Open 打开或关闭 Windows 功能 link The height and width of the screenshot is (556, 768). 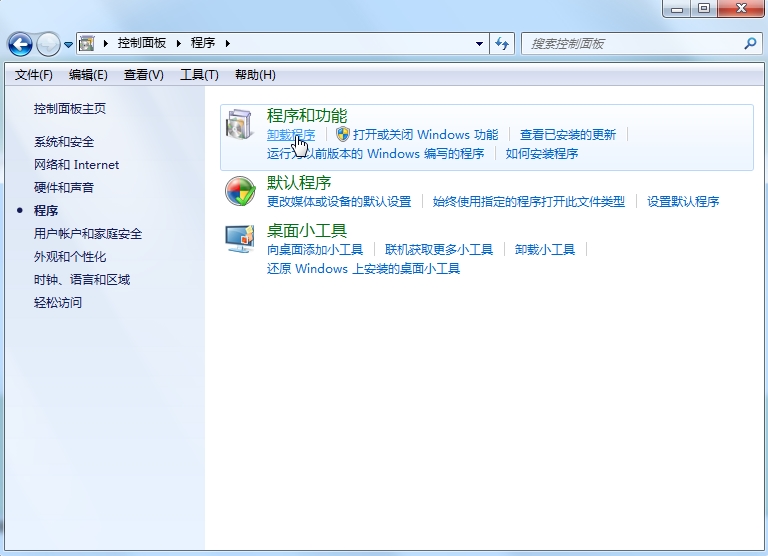pos(426,135)
